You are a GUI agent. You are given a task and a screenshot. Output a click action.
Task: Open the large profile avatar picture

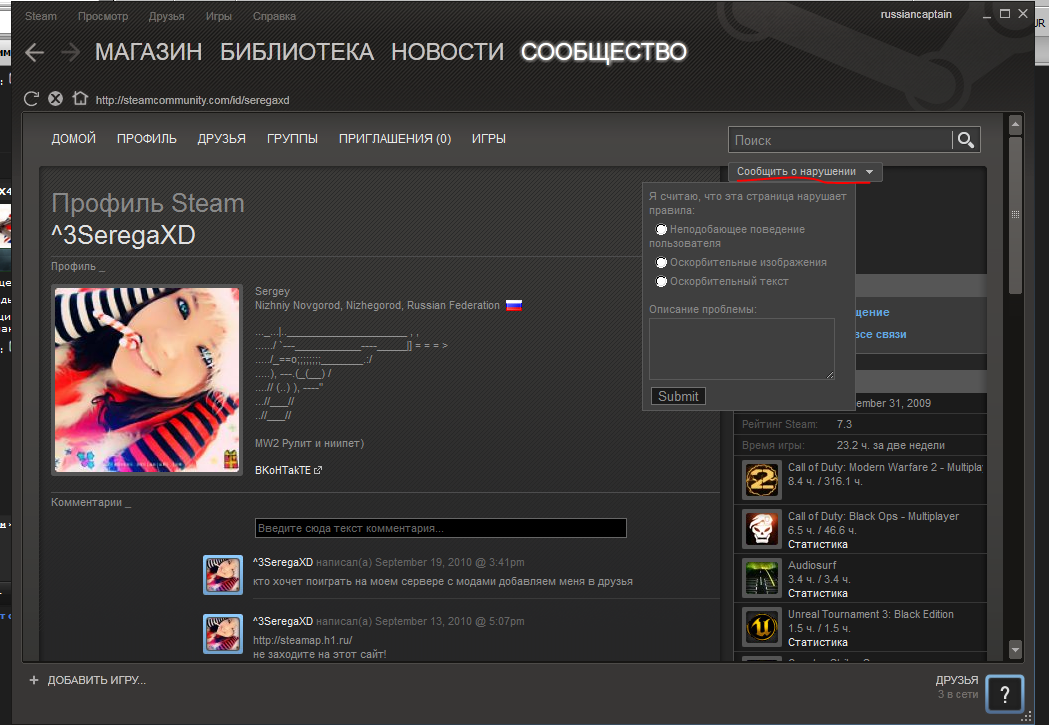[147, 380]
